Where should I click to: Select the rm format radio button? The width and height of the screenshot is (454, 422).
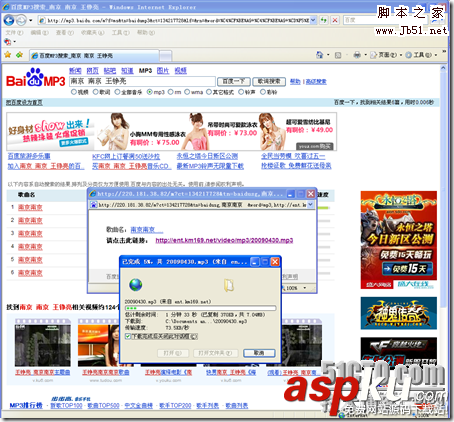[x=171, y=92]
